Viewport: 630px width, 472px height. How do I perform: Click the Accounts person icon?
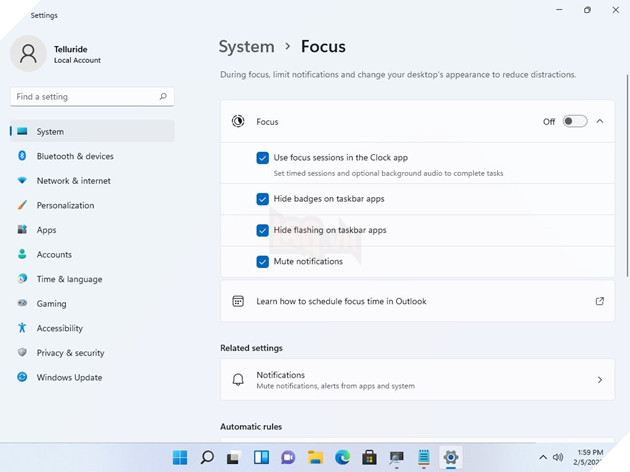pyautogui.click(x=22, y=254)
